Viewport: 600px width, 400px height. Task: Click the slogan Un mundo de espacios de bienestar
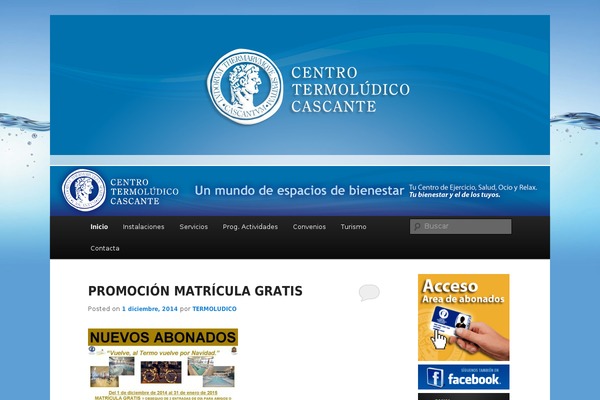(x=299, y=190)
